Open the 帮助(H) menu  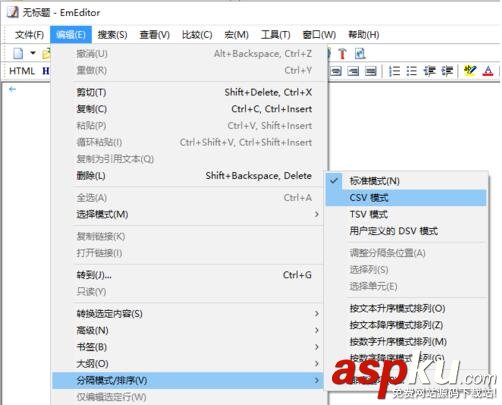pyautogui.click(x=363, y=35)
